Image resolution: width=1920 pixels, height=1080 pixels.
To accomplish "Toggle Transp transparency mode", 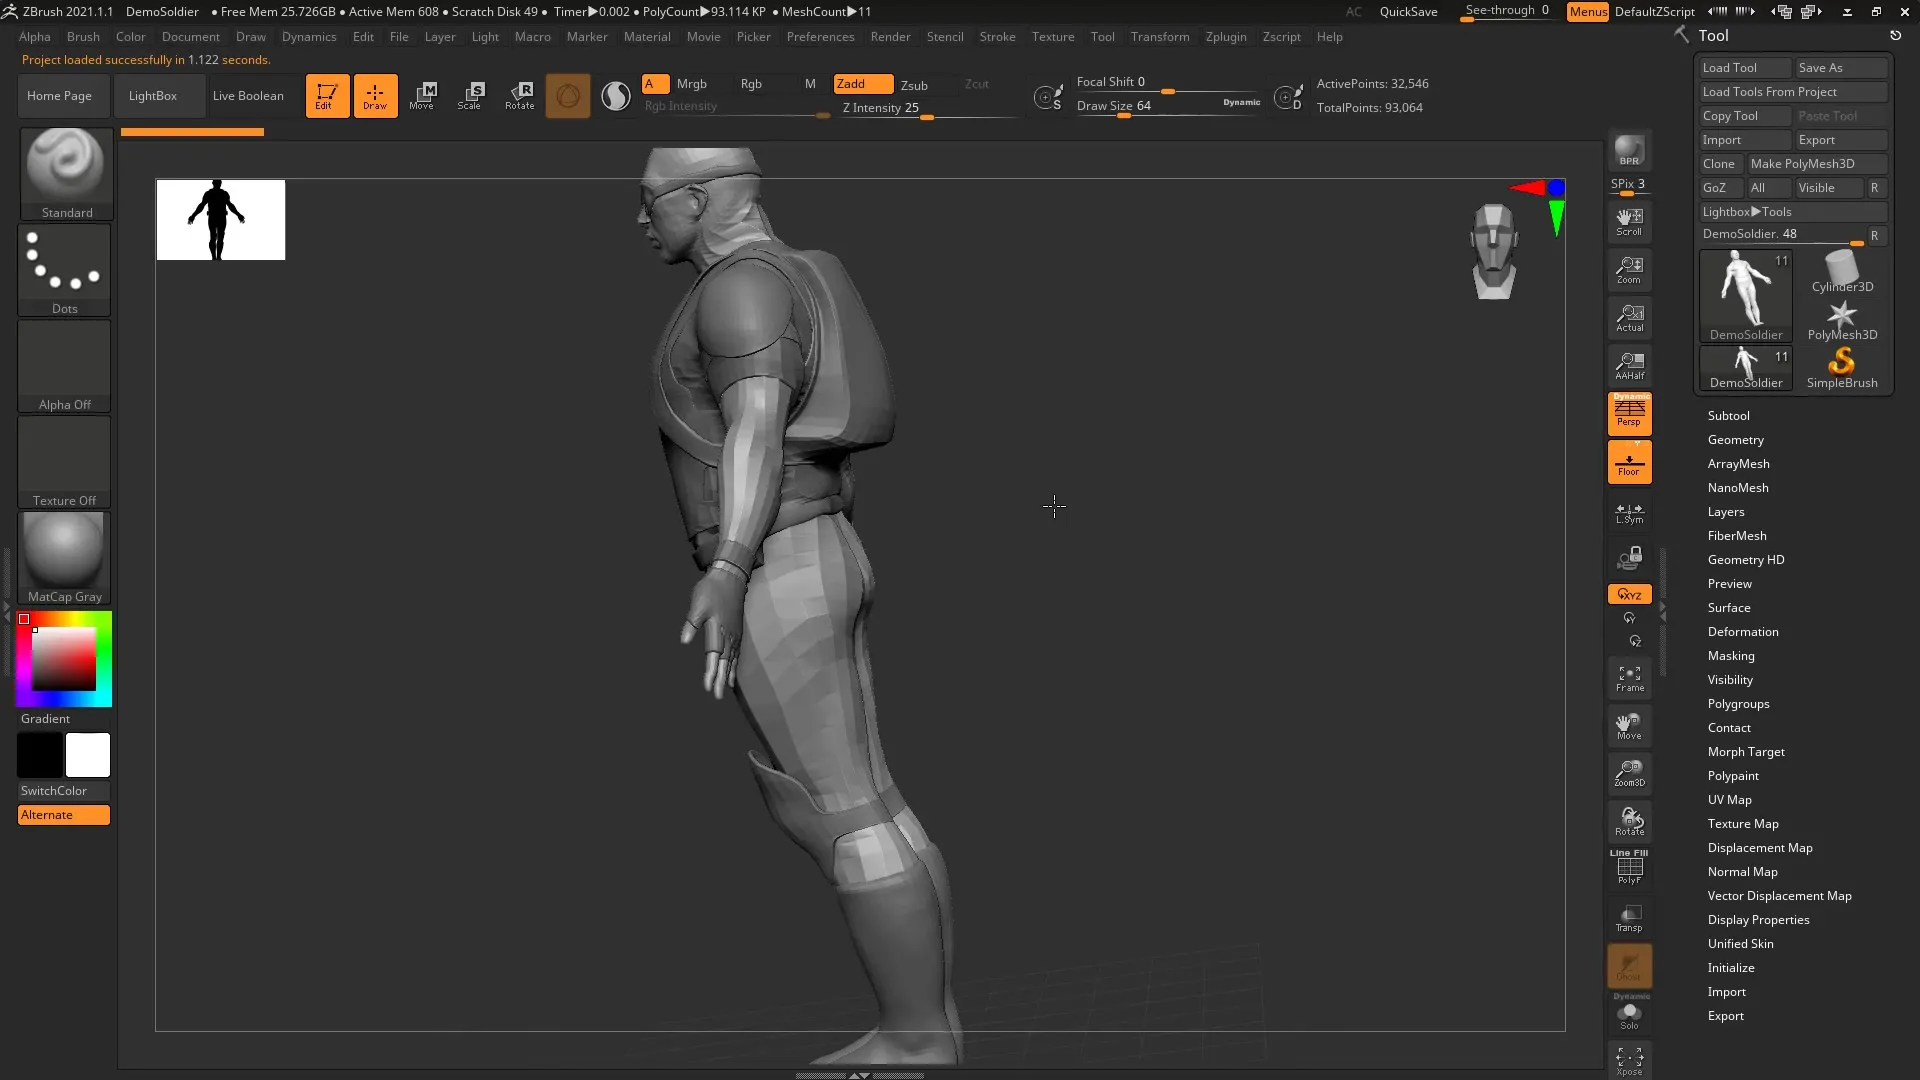I will [x=1629, y=918].
